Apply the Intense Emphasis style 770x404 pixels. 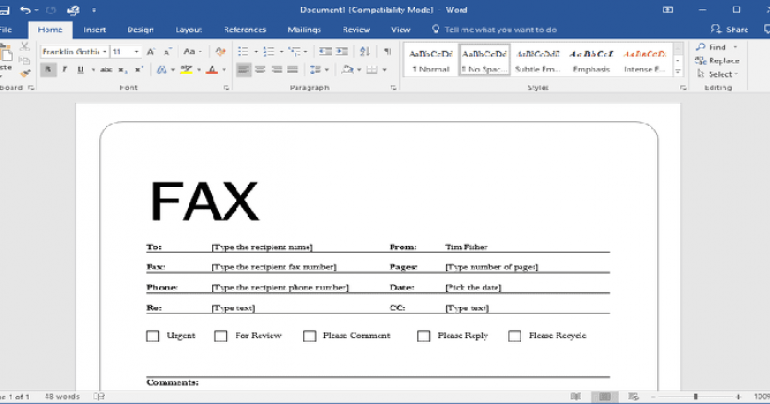click(644, 60)
